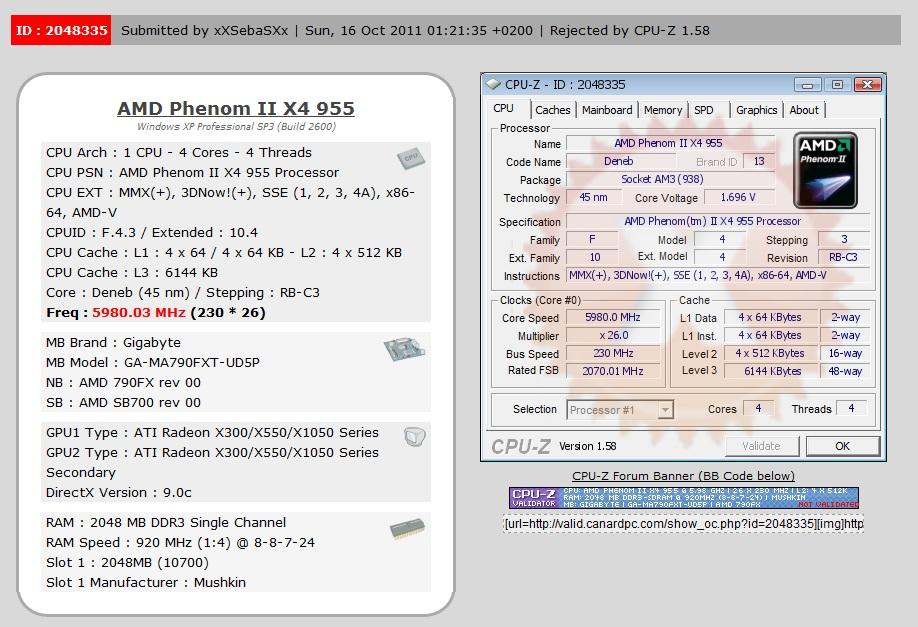
Task: Switch to the CPU tab
Action: (x=503, y=109)
